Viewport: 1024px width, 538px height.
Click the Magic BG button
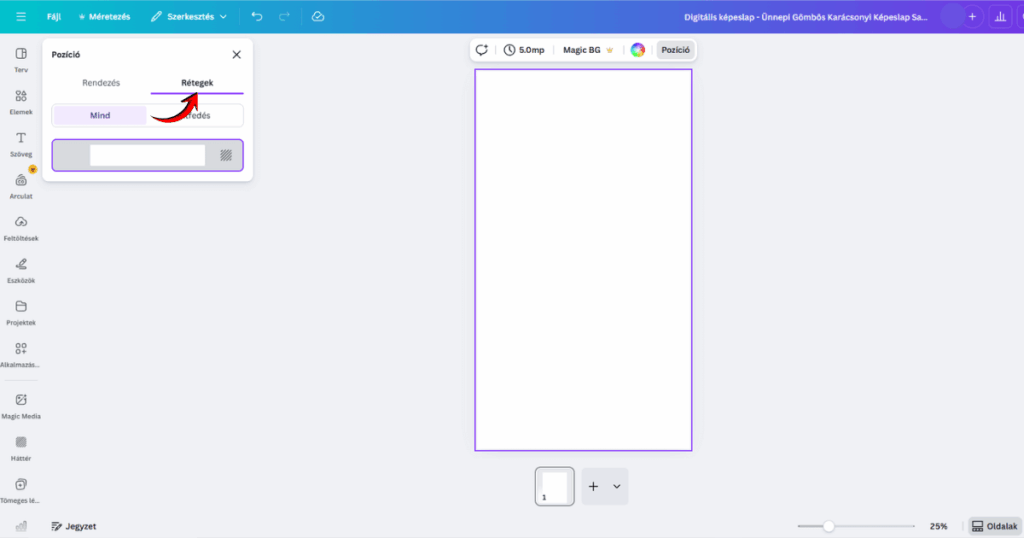pyautogui.click(x=588, y=50)
